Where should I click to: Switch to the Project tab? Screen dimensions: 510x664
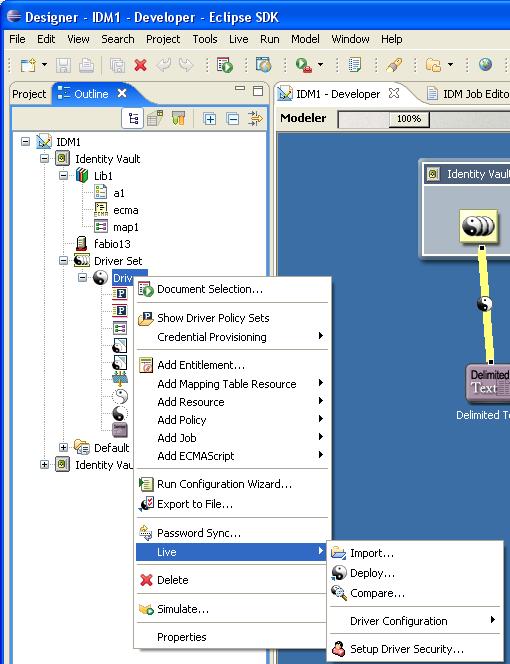point(29,94)
